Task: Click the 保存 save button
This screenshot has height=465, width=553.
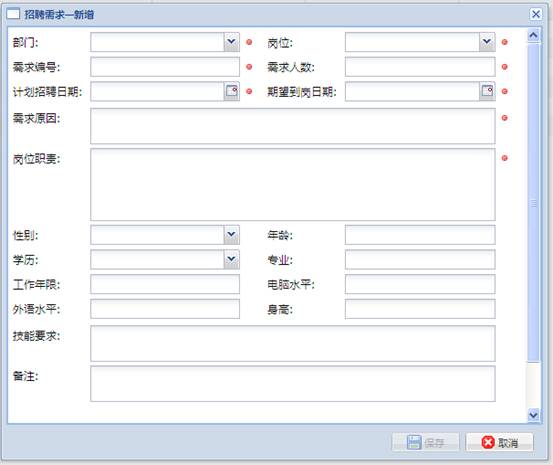Action: pyautogui.click(x=426, y=442)
